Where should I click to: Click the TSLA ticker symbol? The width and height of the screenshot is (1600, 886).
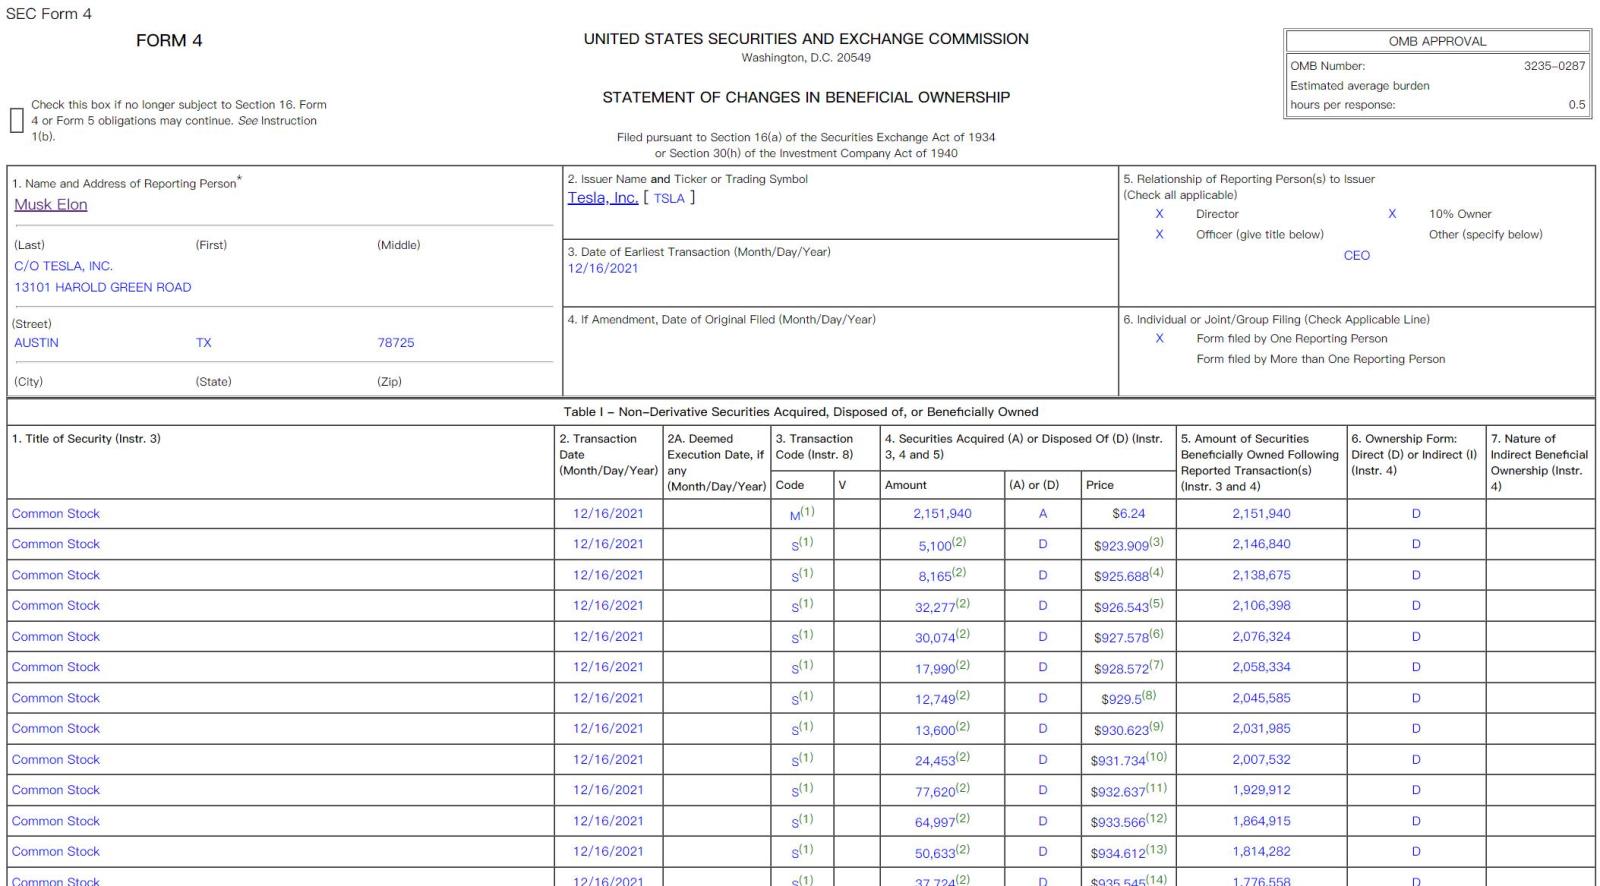coord(669,199)
